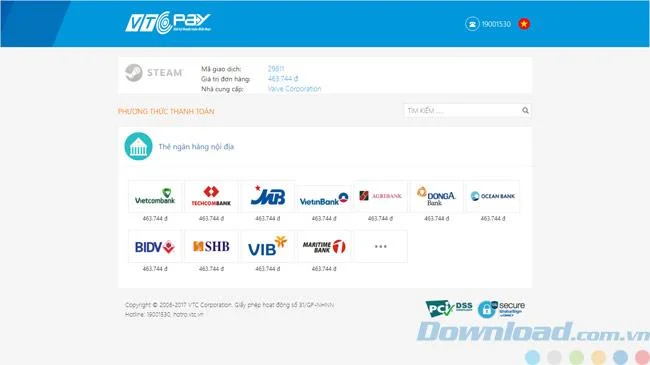650x365 pixels.
Task: Click the Steam logo
Action: pyautogui.click(x=154, y=73)
